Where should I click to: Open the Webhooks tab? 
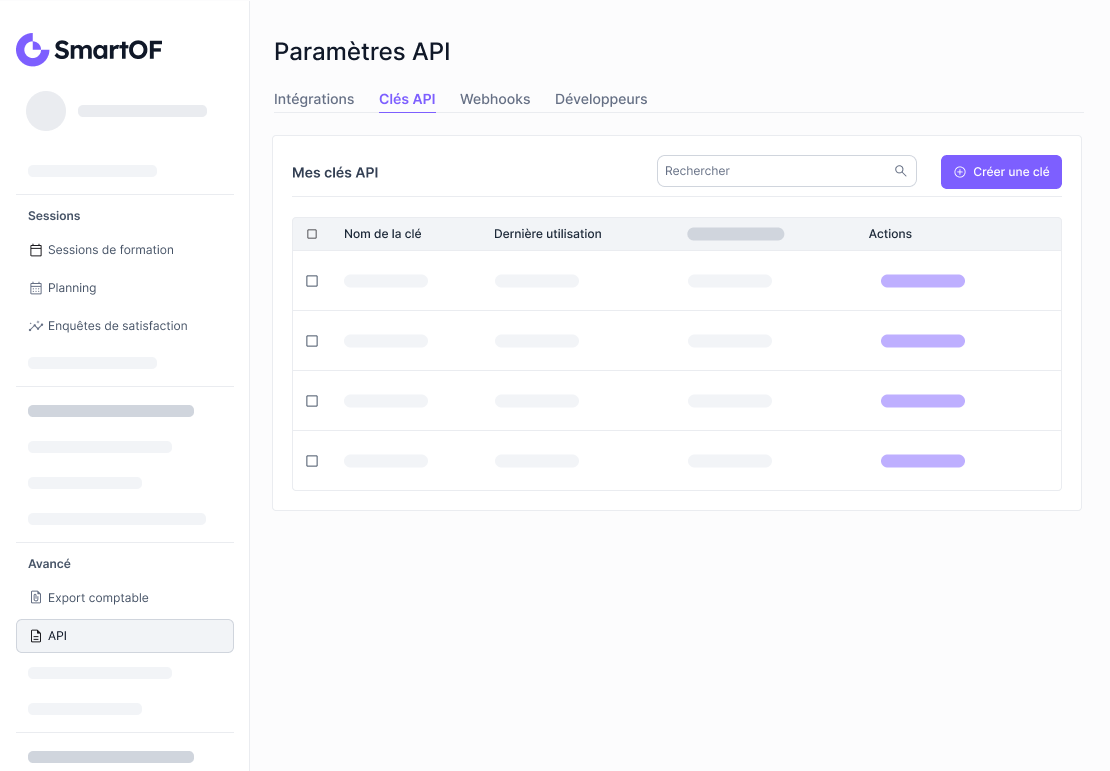tap(495, 99)
